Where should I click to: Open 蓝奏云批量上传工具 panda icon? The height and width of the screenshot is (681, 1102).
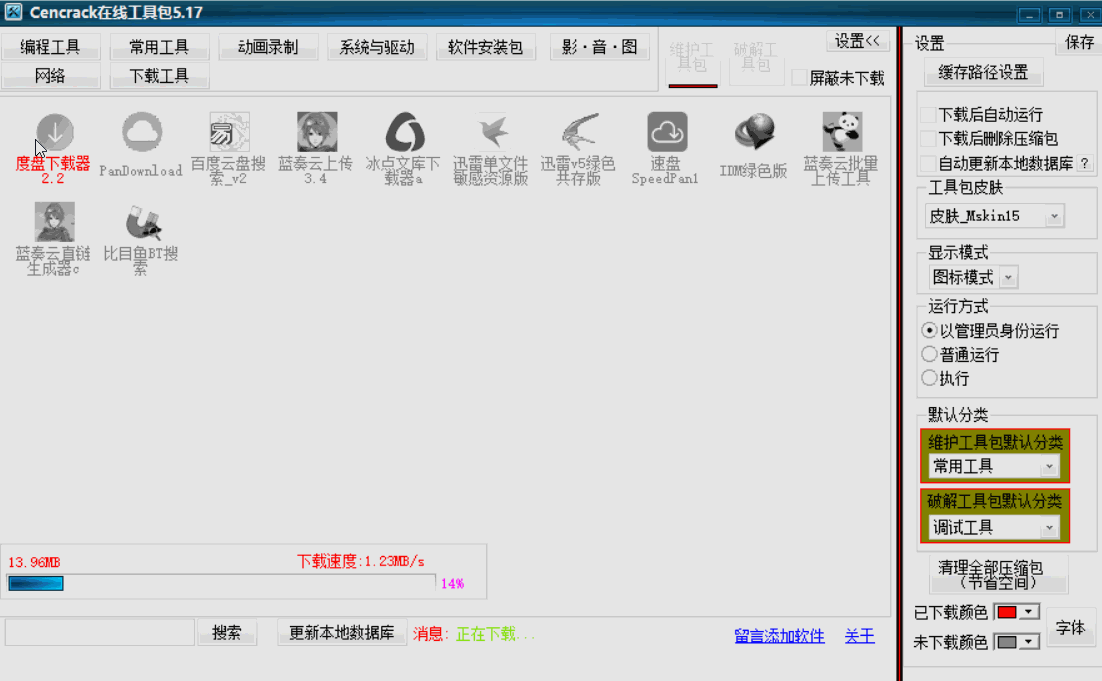point(841,132)
